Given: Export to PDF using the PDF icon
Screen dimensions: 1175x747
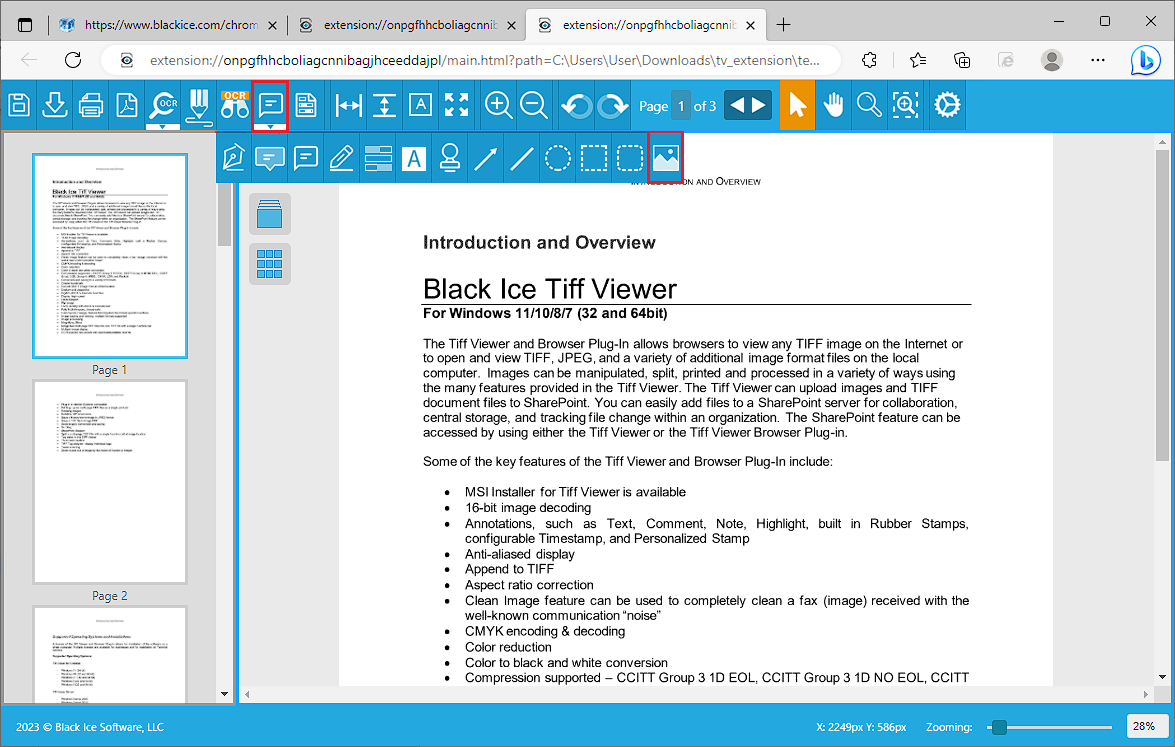Looking at the screenshot, I should 127,106.
